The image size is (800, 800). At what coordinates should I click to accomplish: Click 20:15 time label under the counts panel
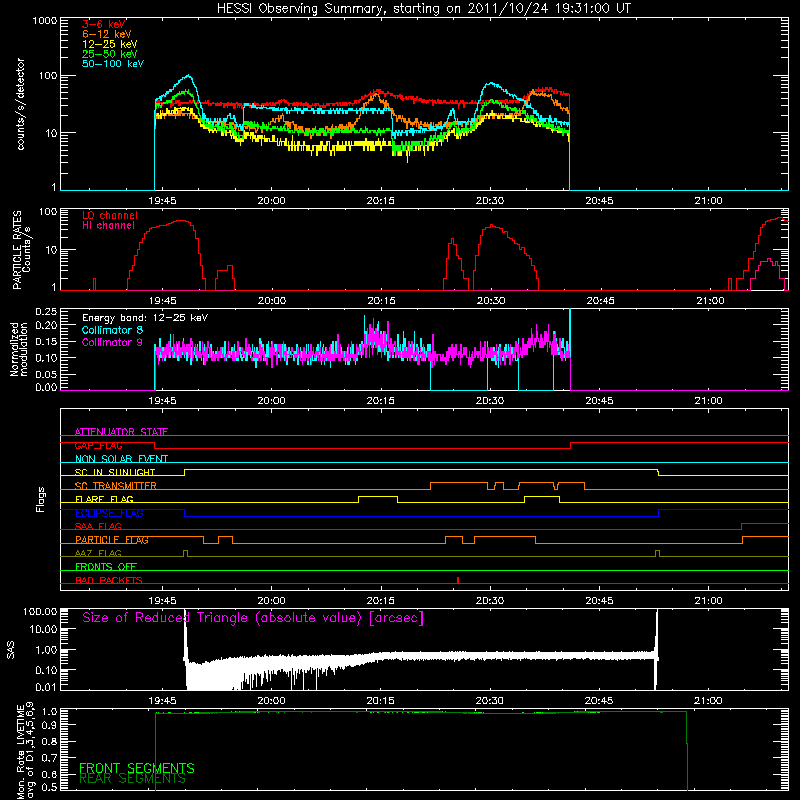pos(381,201)
